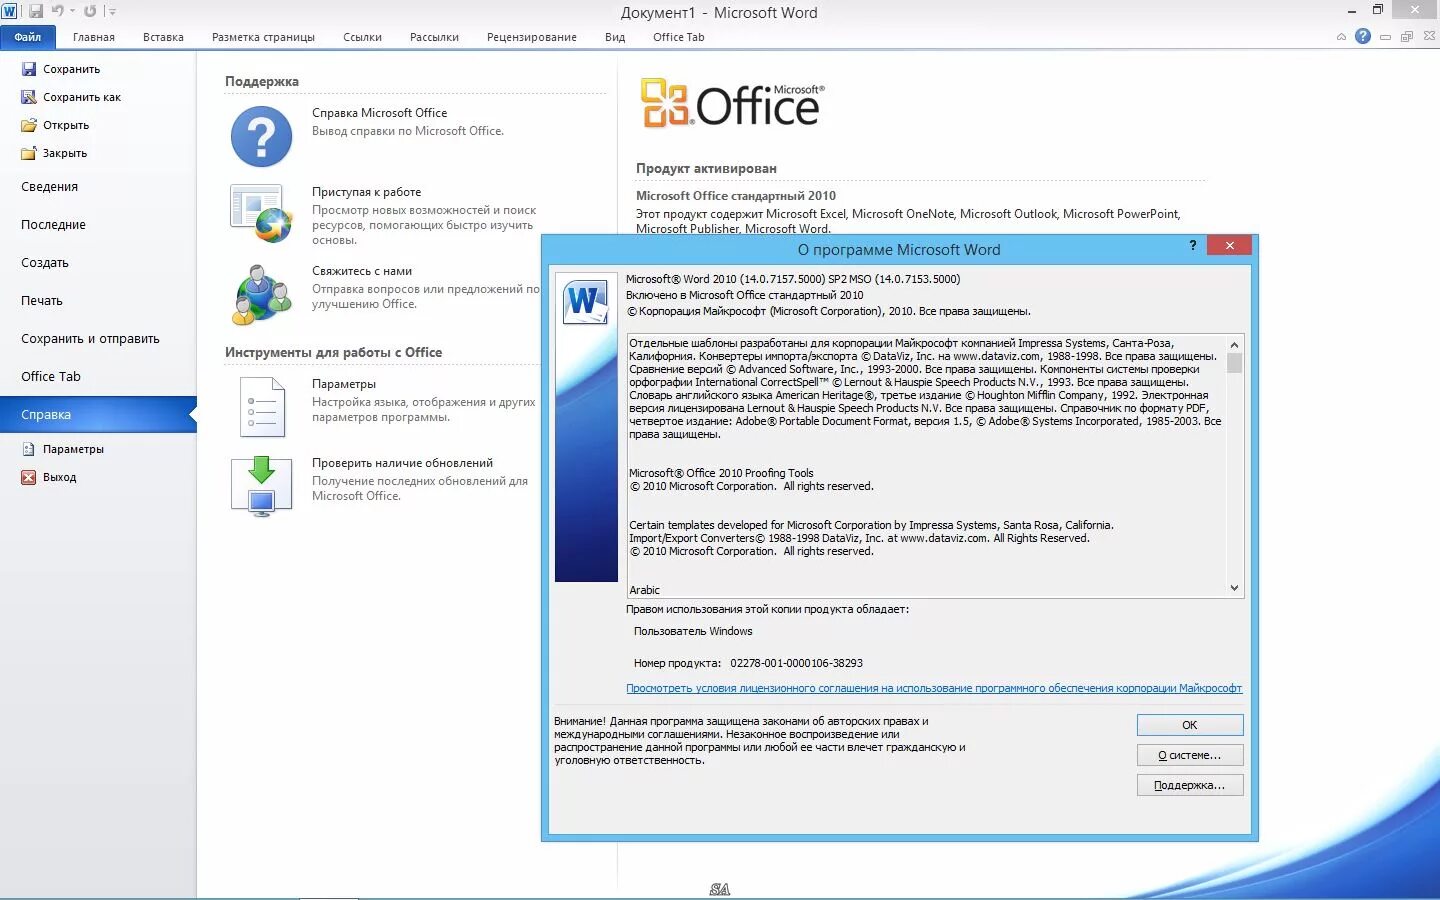1440x900 pixels.
Task: Click the blue Help question mark in ribbon
Action: pyautogui.click(x=1362, y=36)
